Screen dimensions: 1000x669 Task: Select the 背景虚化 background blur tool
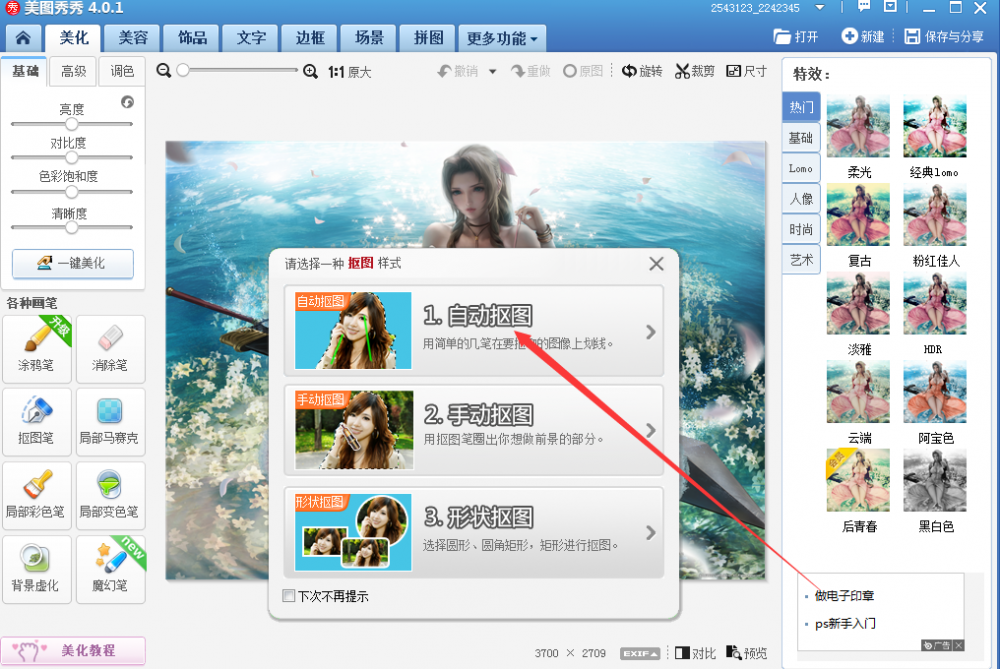[x=36, y=569]
